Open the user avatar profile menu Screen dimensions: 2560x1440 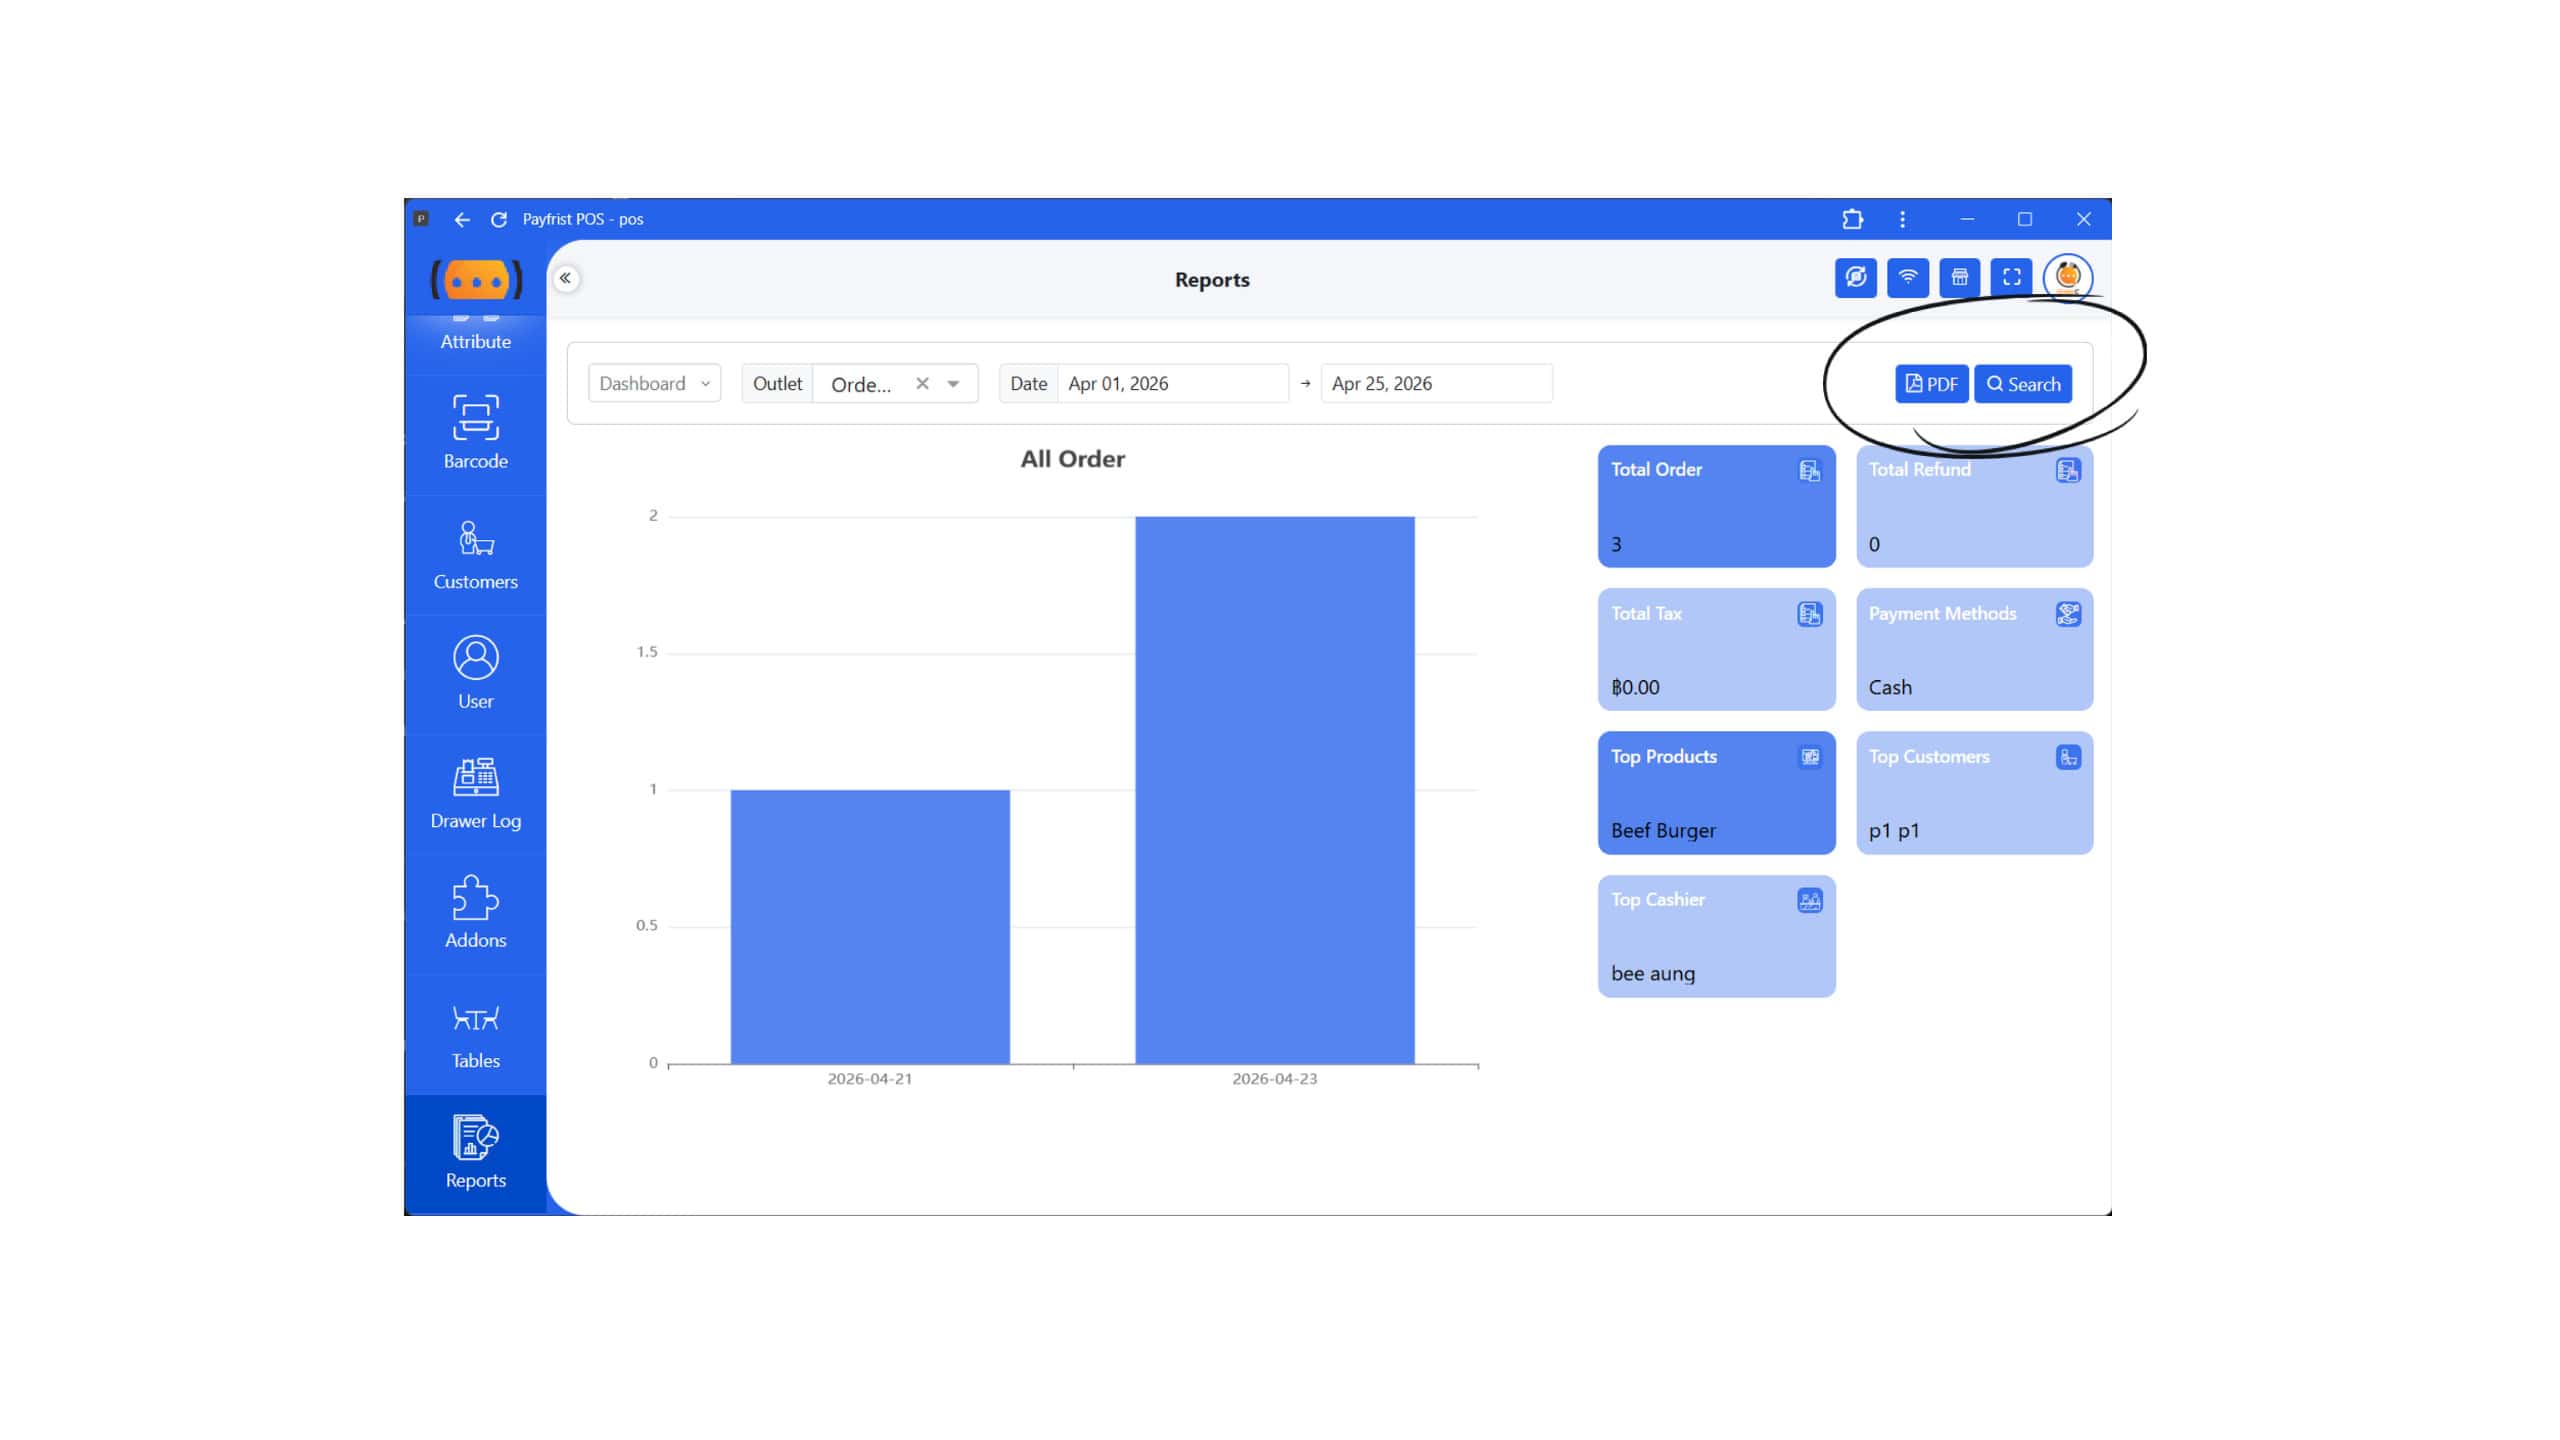tap(2067, 277)
